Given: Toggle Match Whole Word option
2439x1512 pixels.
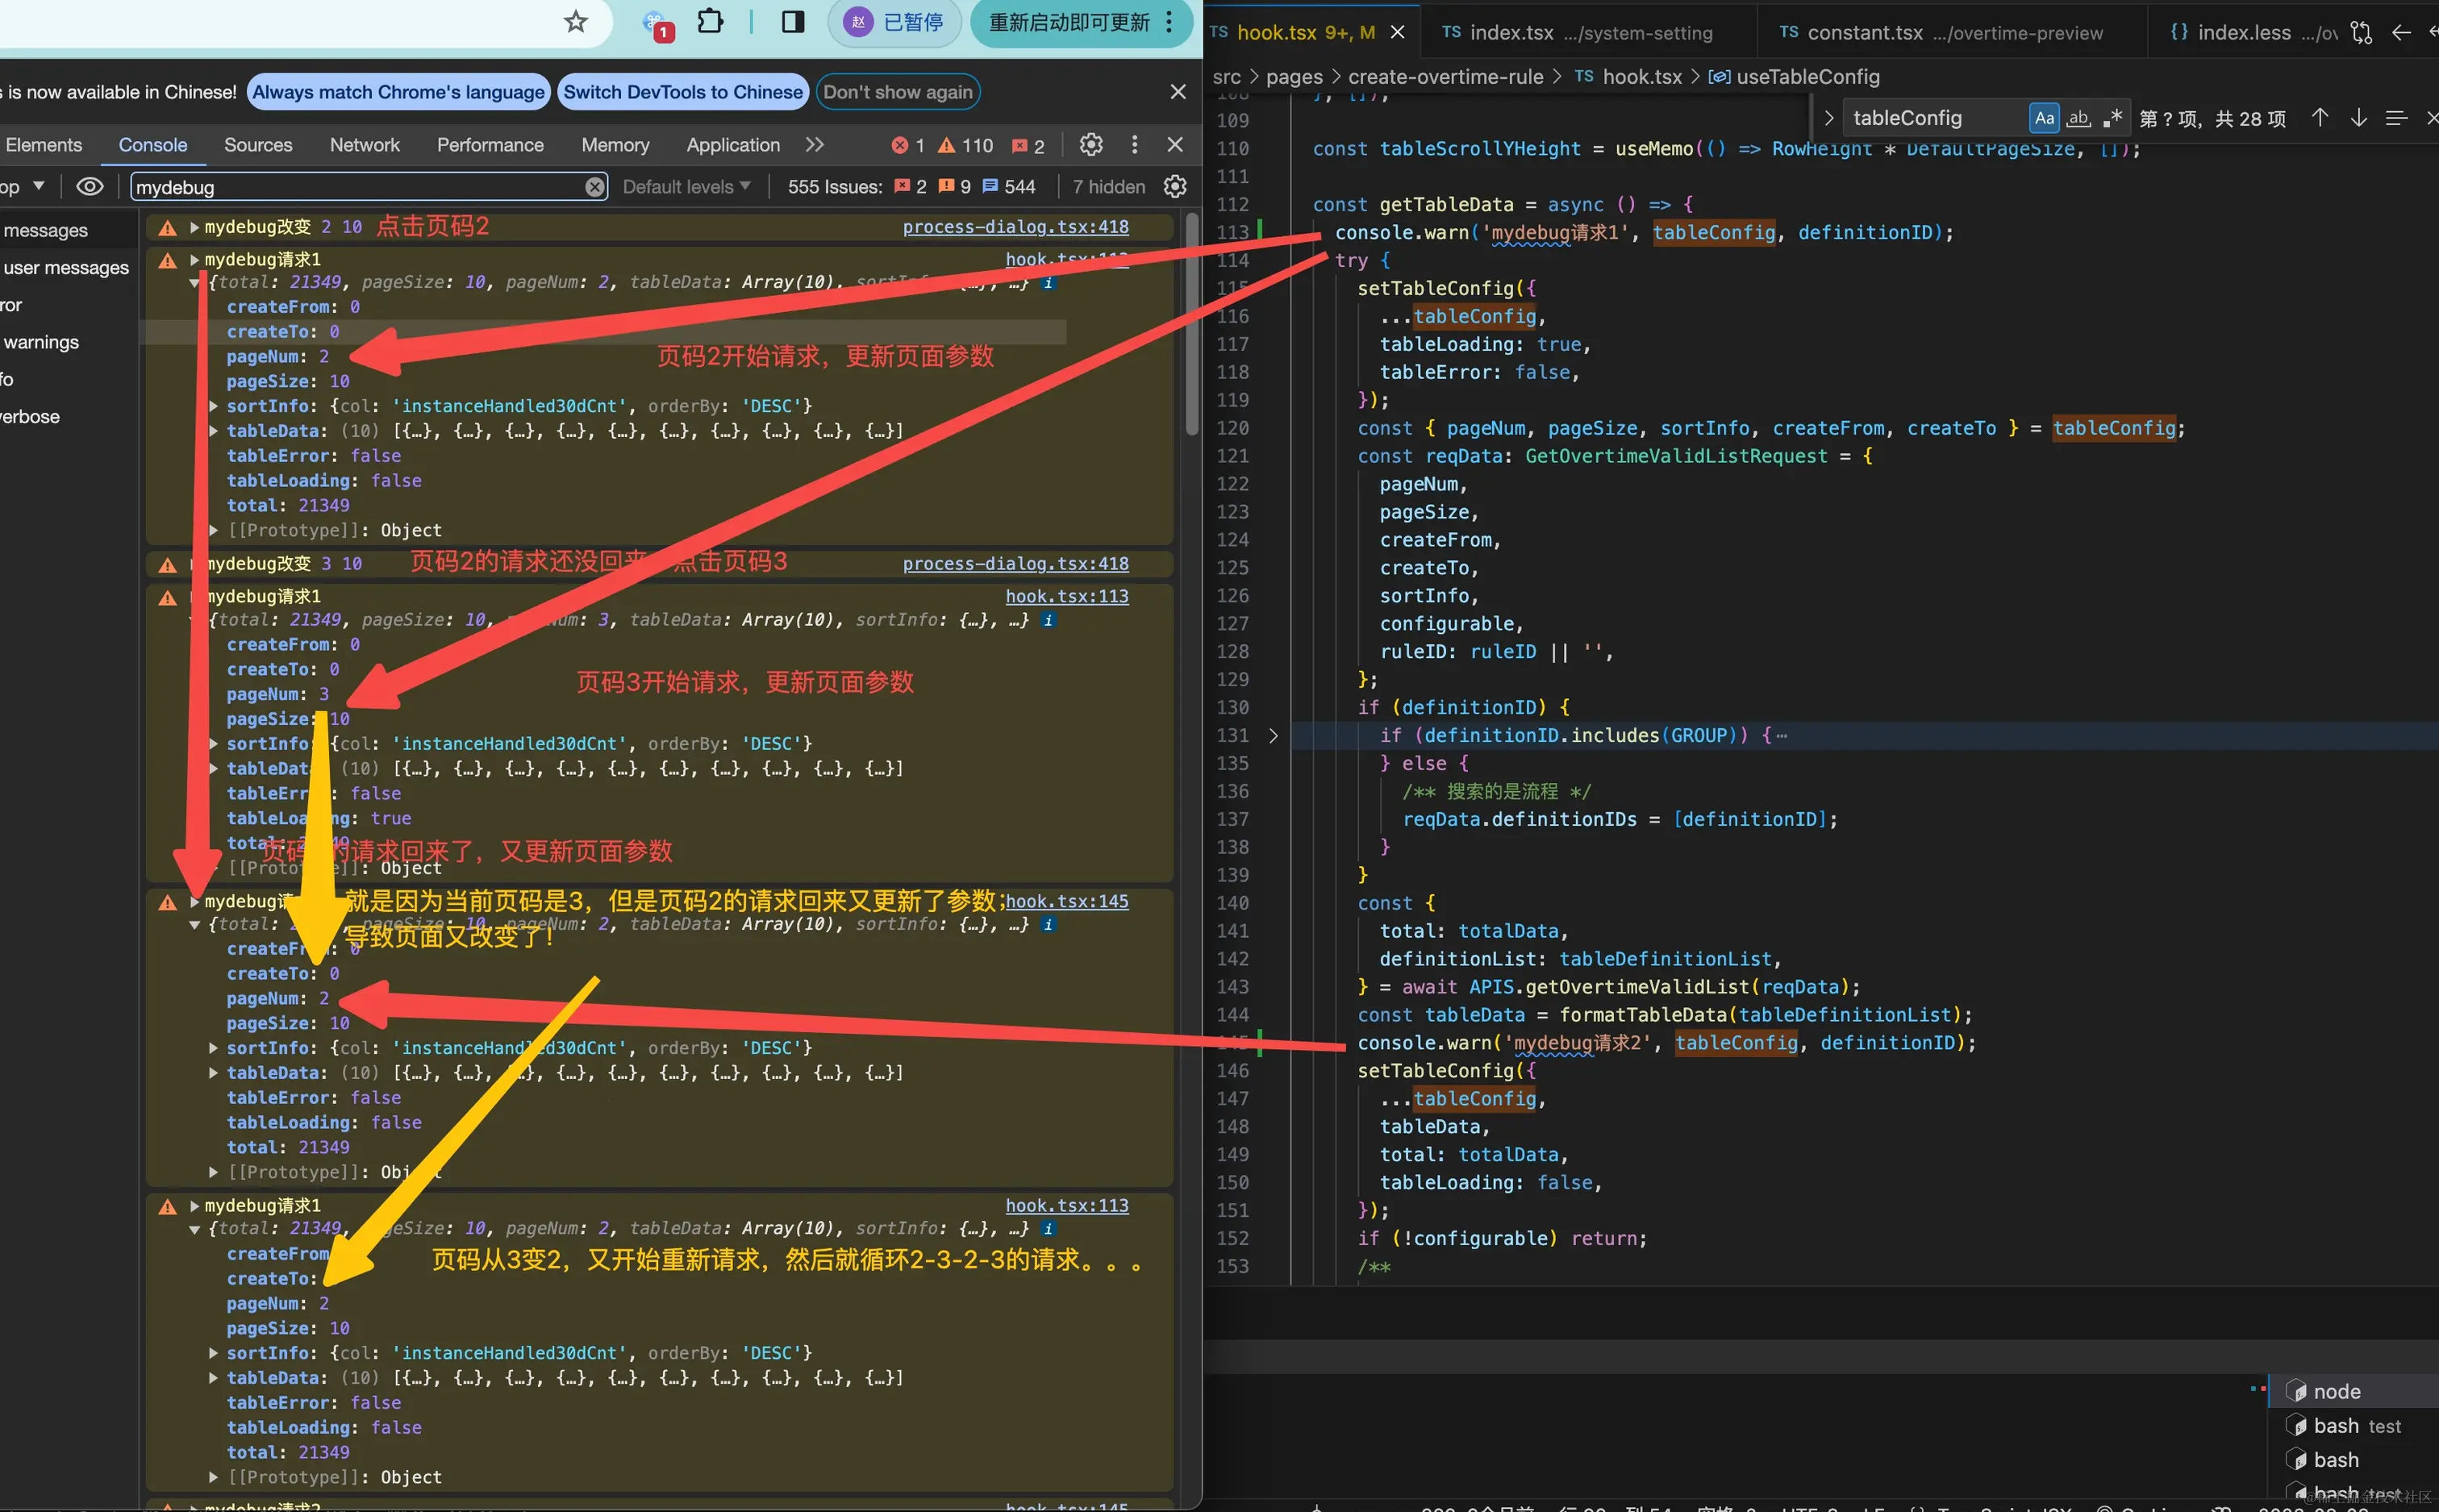Looking at the screenshot, I should (x=2078, y=118).
